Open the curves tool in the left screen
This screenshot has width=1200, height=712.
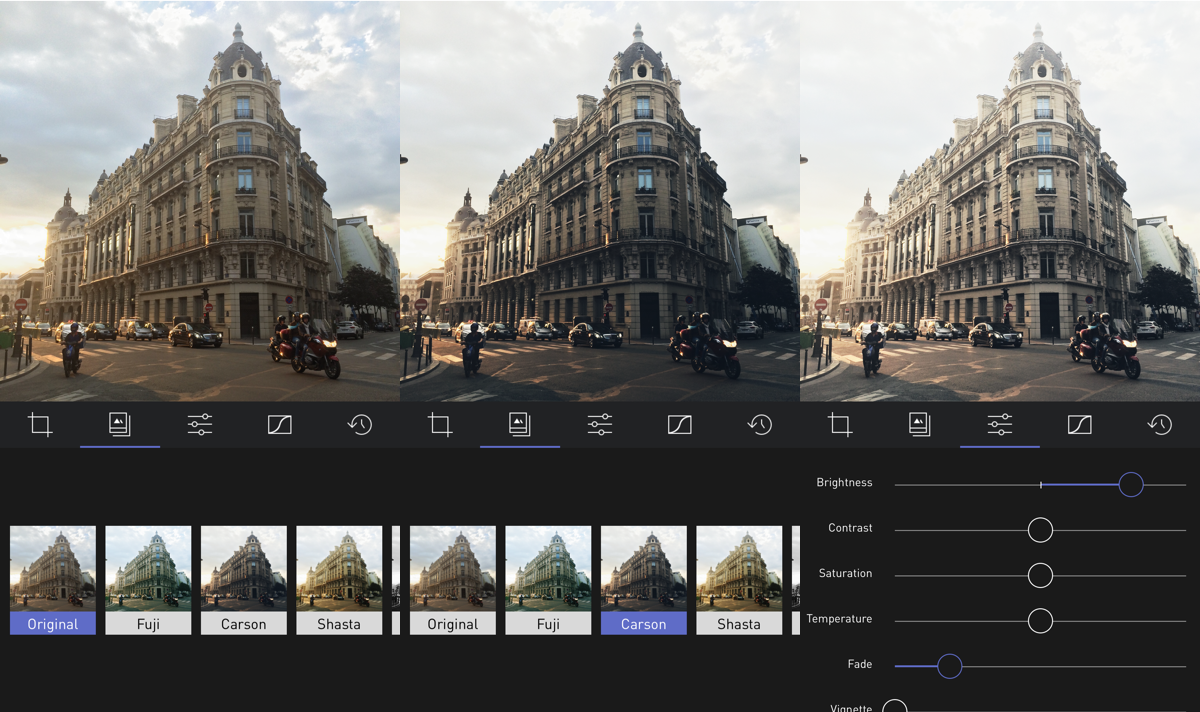tap(280, 425)
